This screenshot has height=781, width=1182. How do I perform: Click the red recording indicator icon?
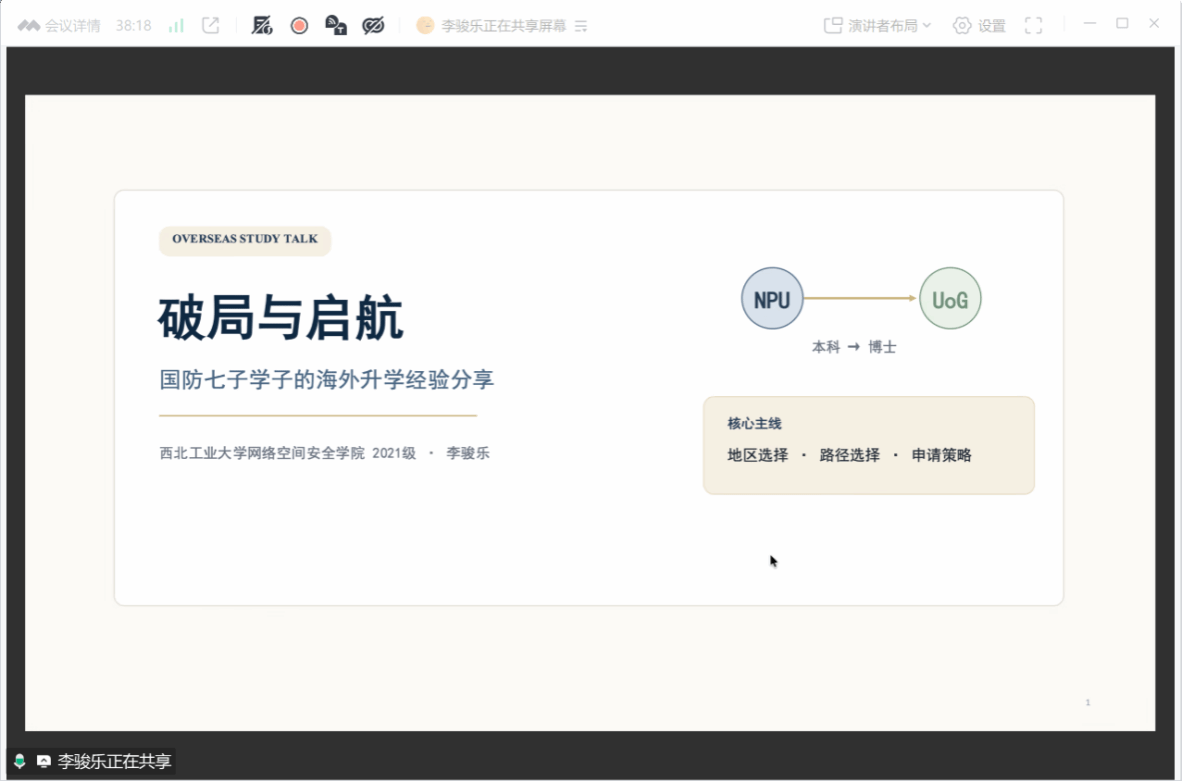click(299, 26)
